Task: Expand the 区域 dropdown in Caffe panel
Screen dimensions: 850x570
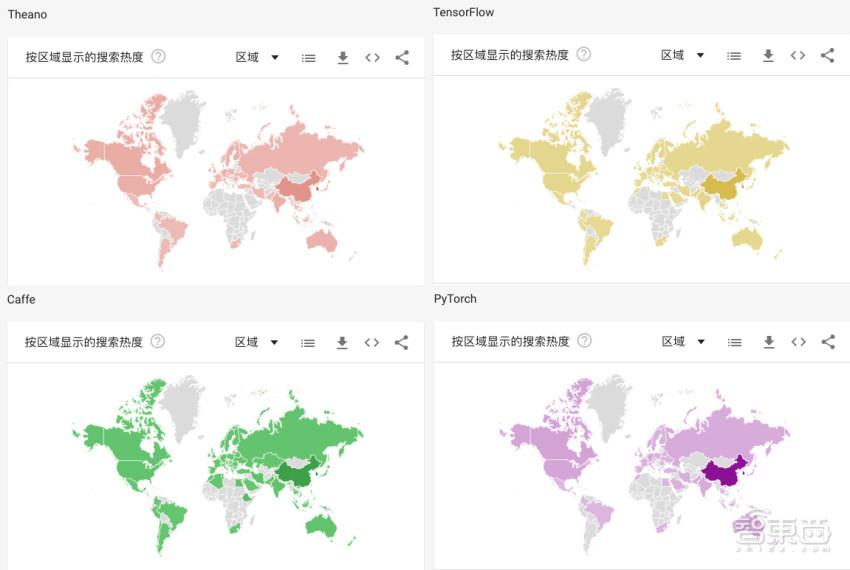Action: click(257, 343)
